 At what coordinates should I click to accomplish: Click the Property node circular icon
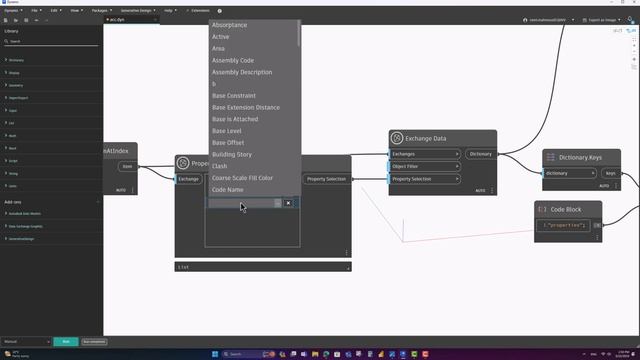click(x=183, y=163)
